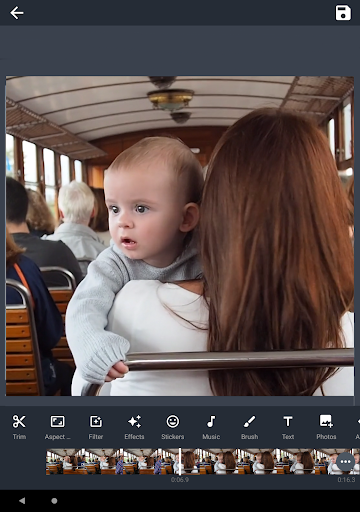Add Text with the T icon
This screenshot has height=512, width=360.
pos(288,427)
